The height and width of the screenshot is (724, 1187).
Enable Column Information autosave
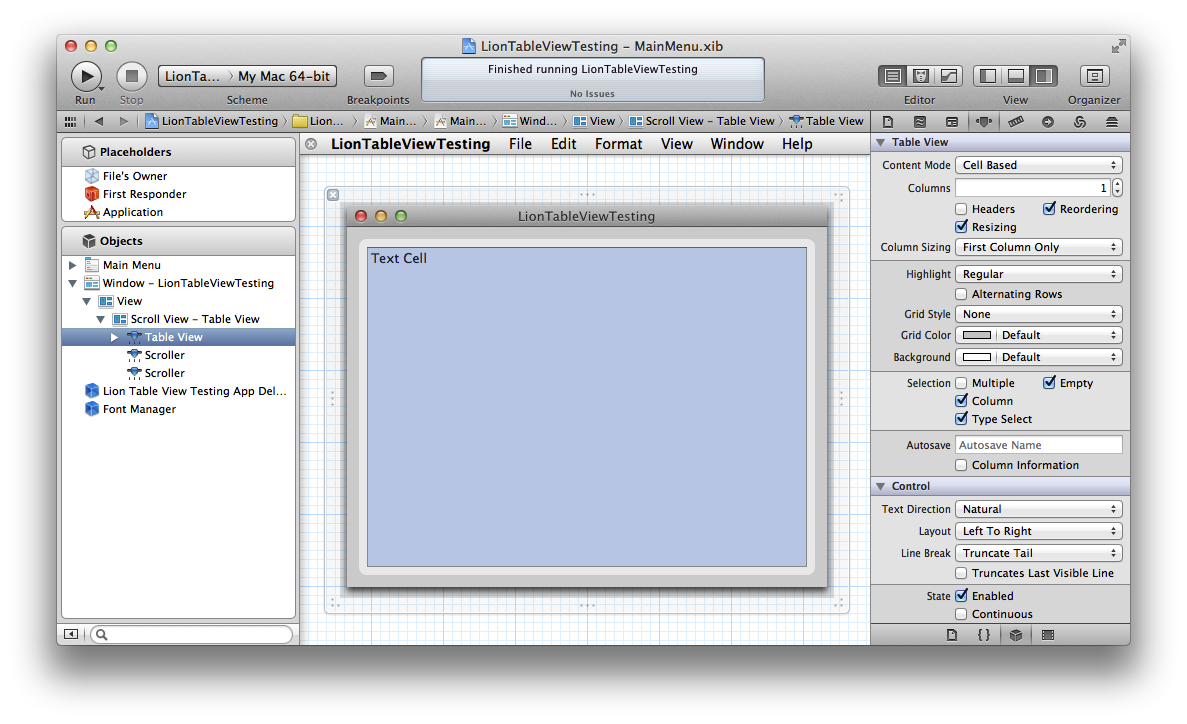[x=961, y=465]
